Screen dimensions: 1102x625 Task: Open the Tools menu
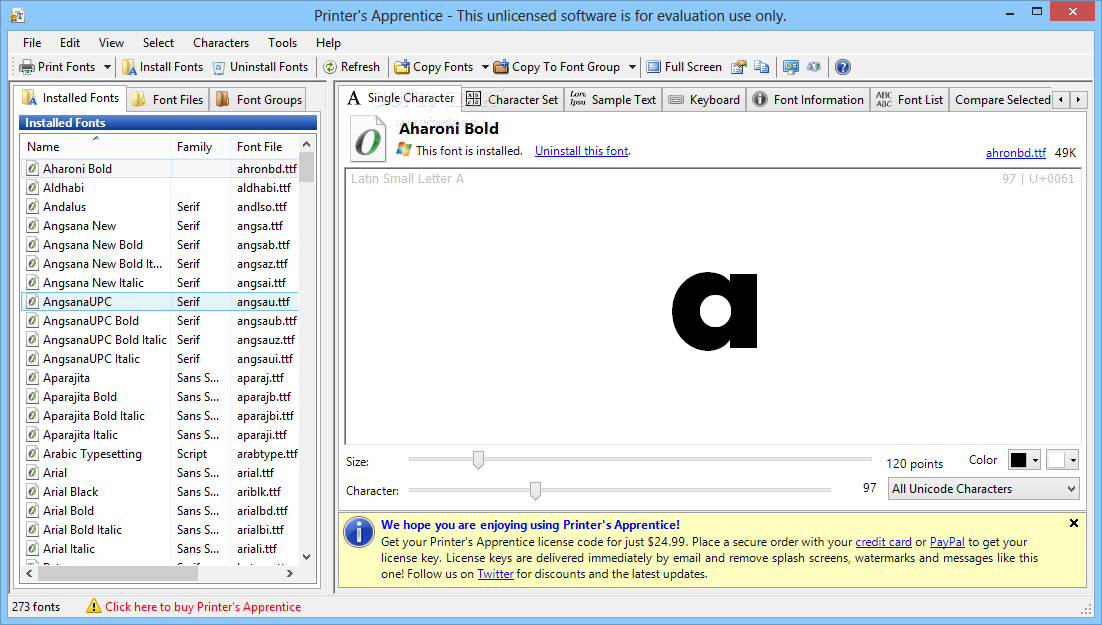click(x=282, y=43)
